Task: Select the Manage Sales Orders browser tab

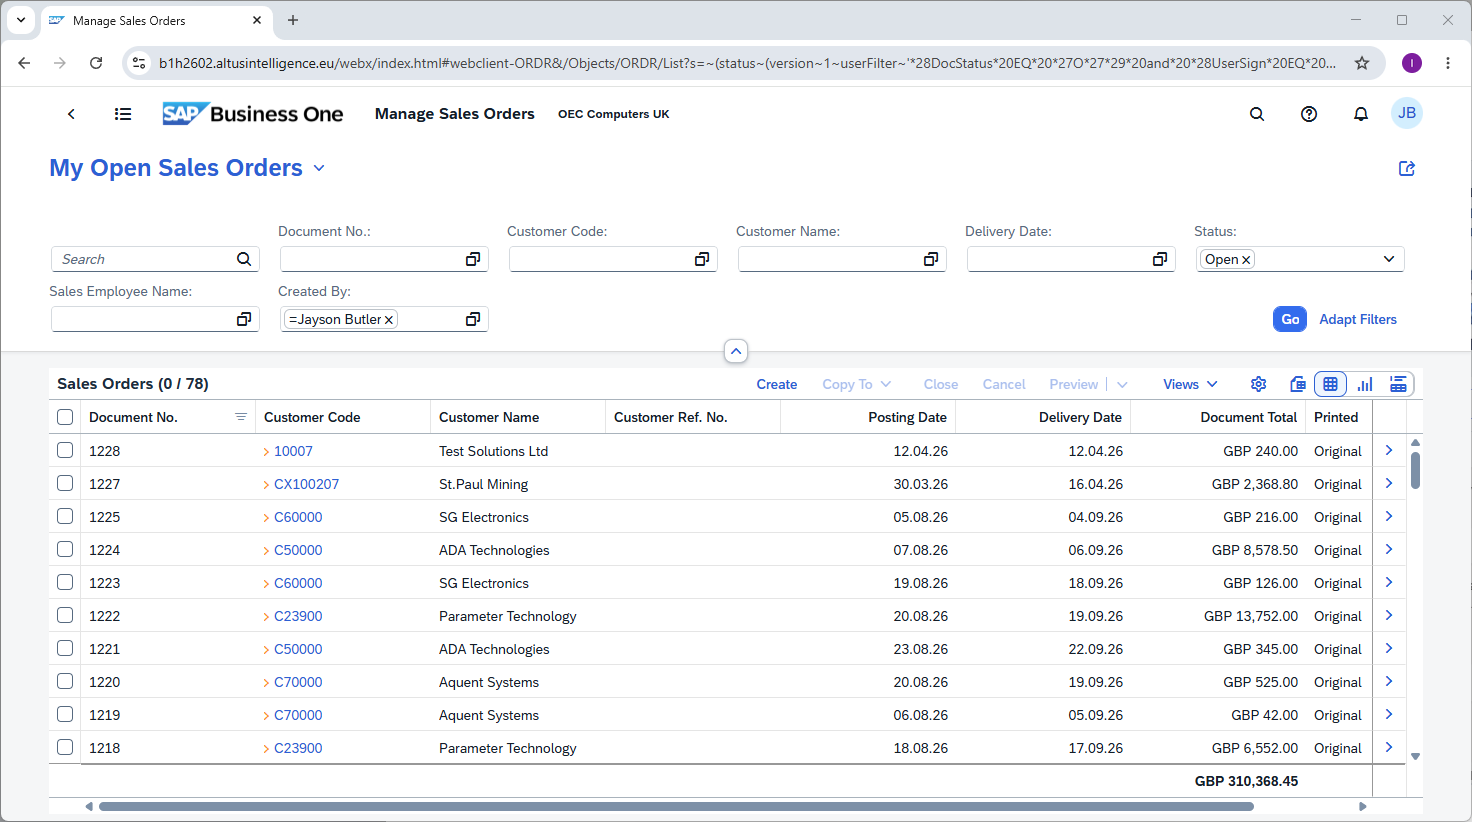Action: 156,20
